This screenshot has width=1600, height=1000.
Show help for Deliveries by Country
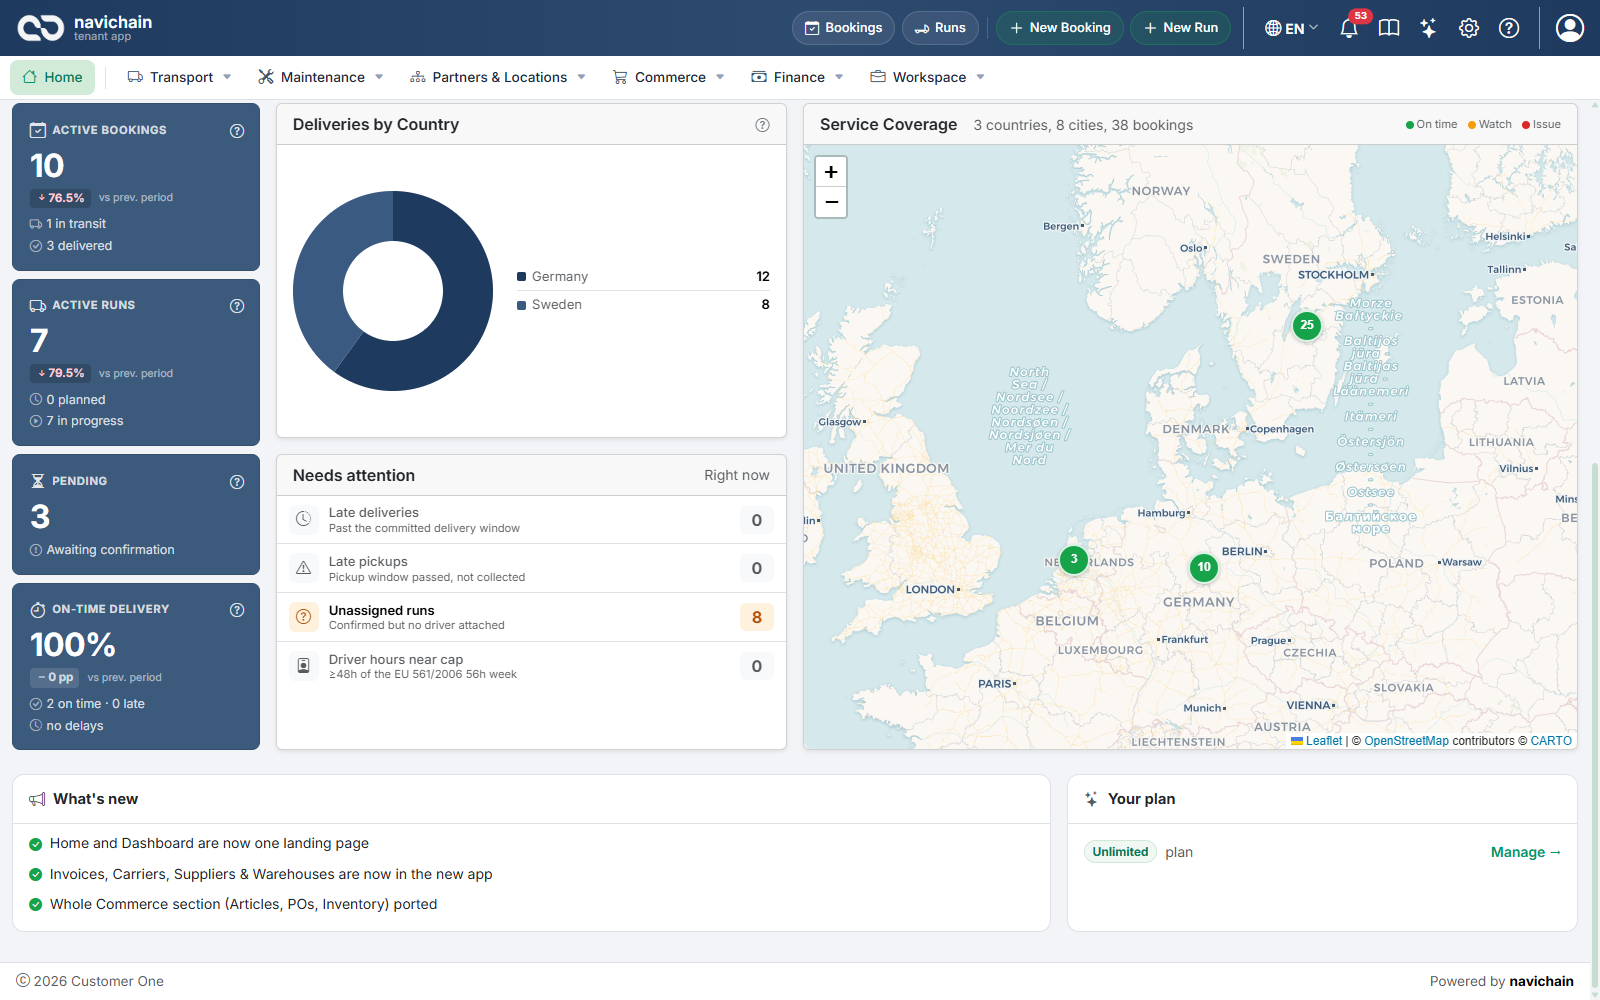762,125
